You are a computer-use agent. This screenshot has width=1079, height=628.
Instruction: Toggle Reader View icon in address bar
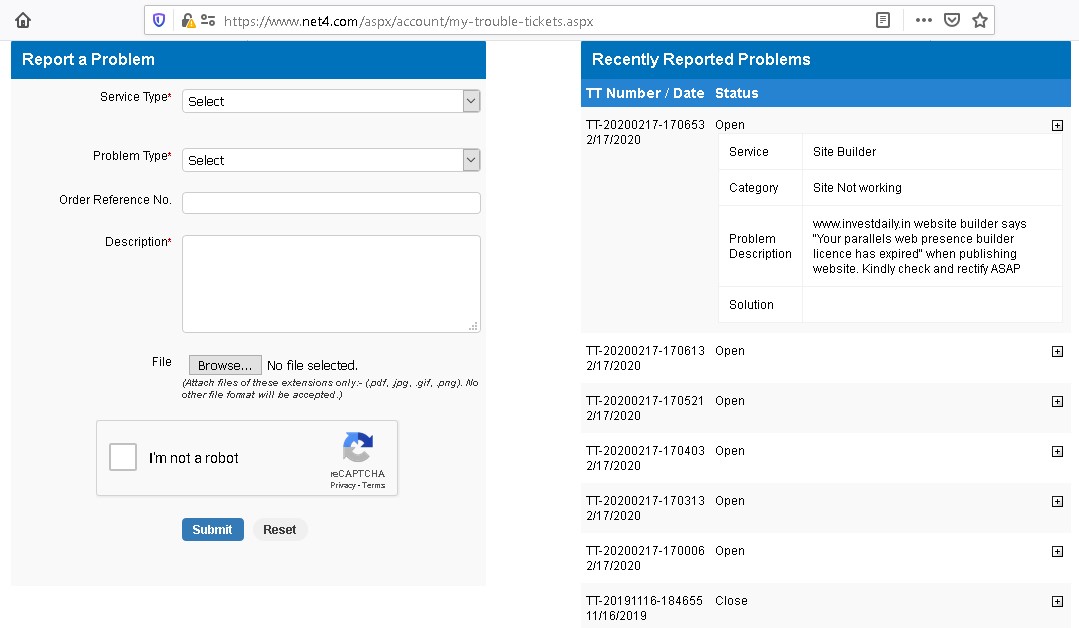pos(882,20)
